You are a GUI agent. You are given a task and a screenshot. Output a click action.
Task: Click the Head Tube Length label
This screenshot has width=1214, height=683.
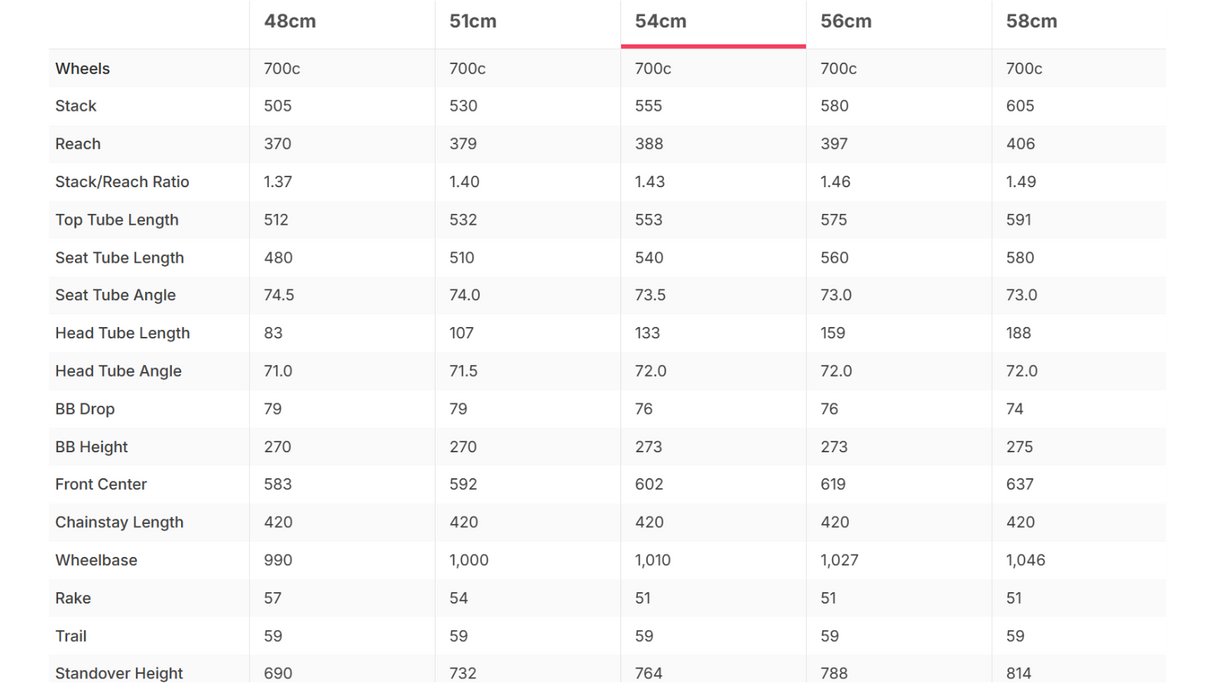pyautogui.click(x=122, y=333)
